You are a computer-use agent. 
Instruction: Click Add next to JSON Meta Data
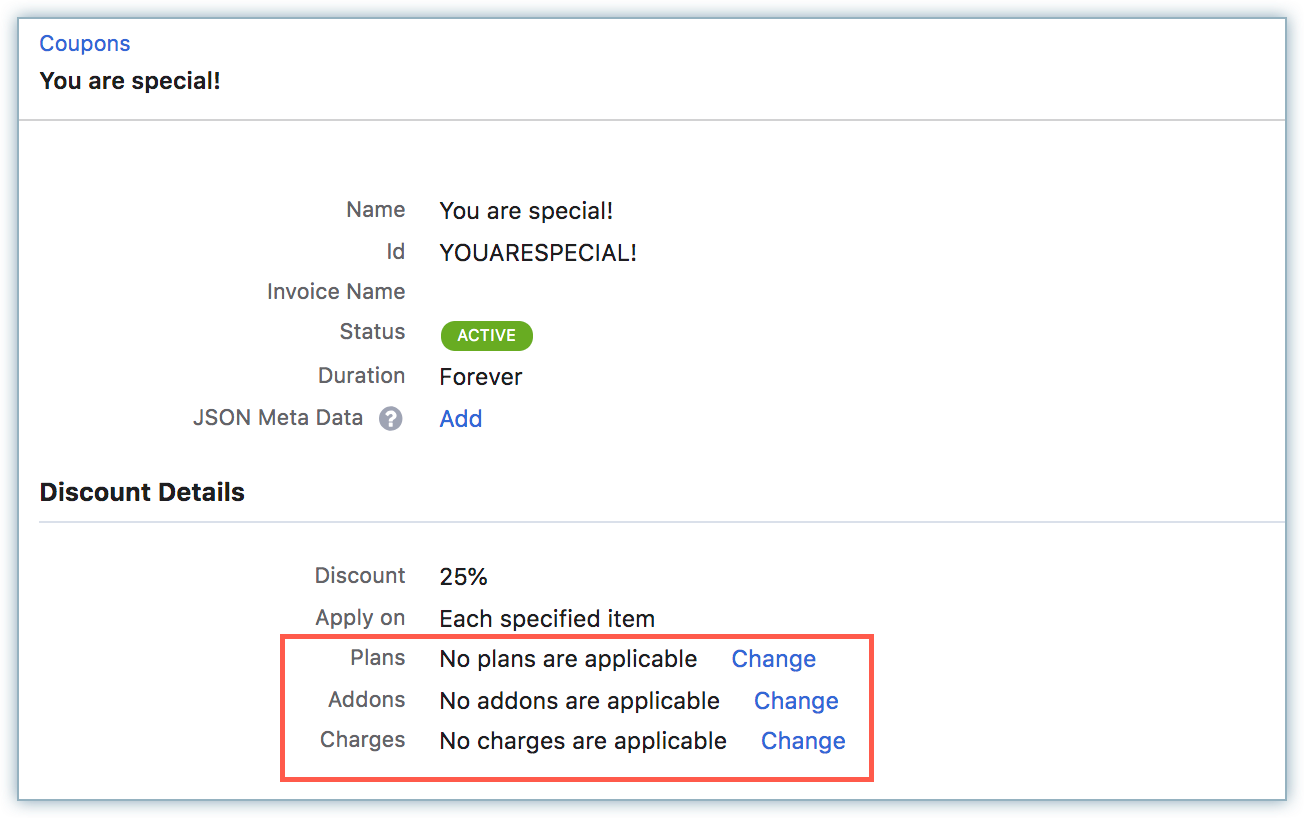[x=461, y=419]
